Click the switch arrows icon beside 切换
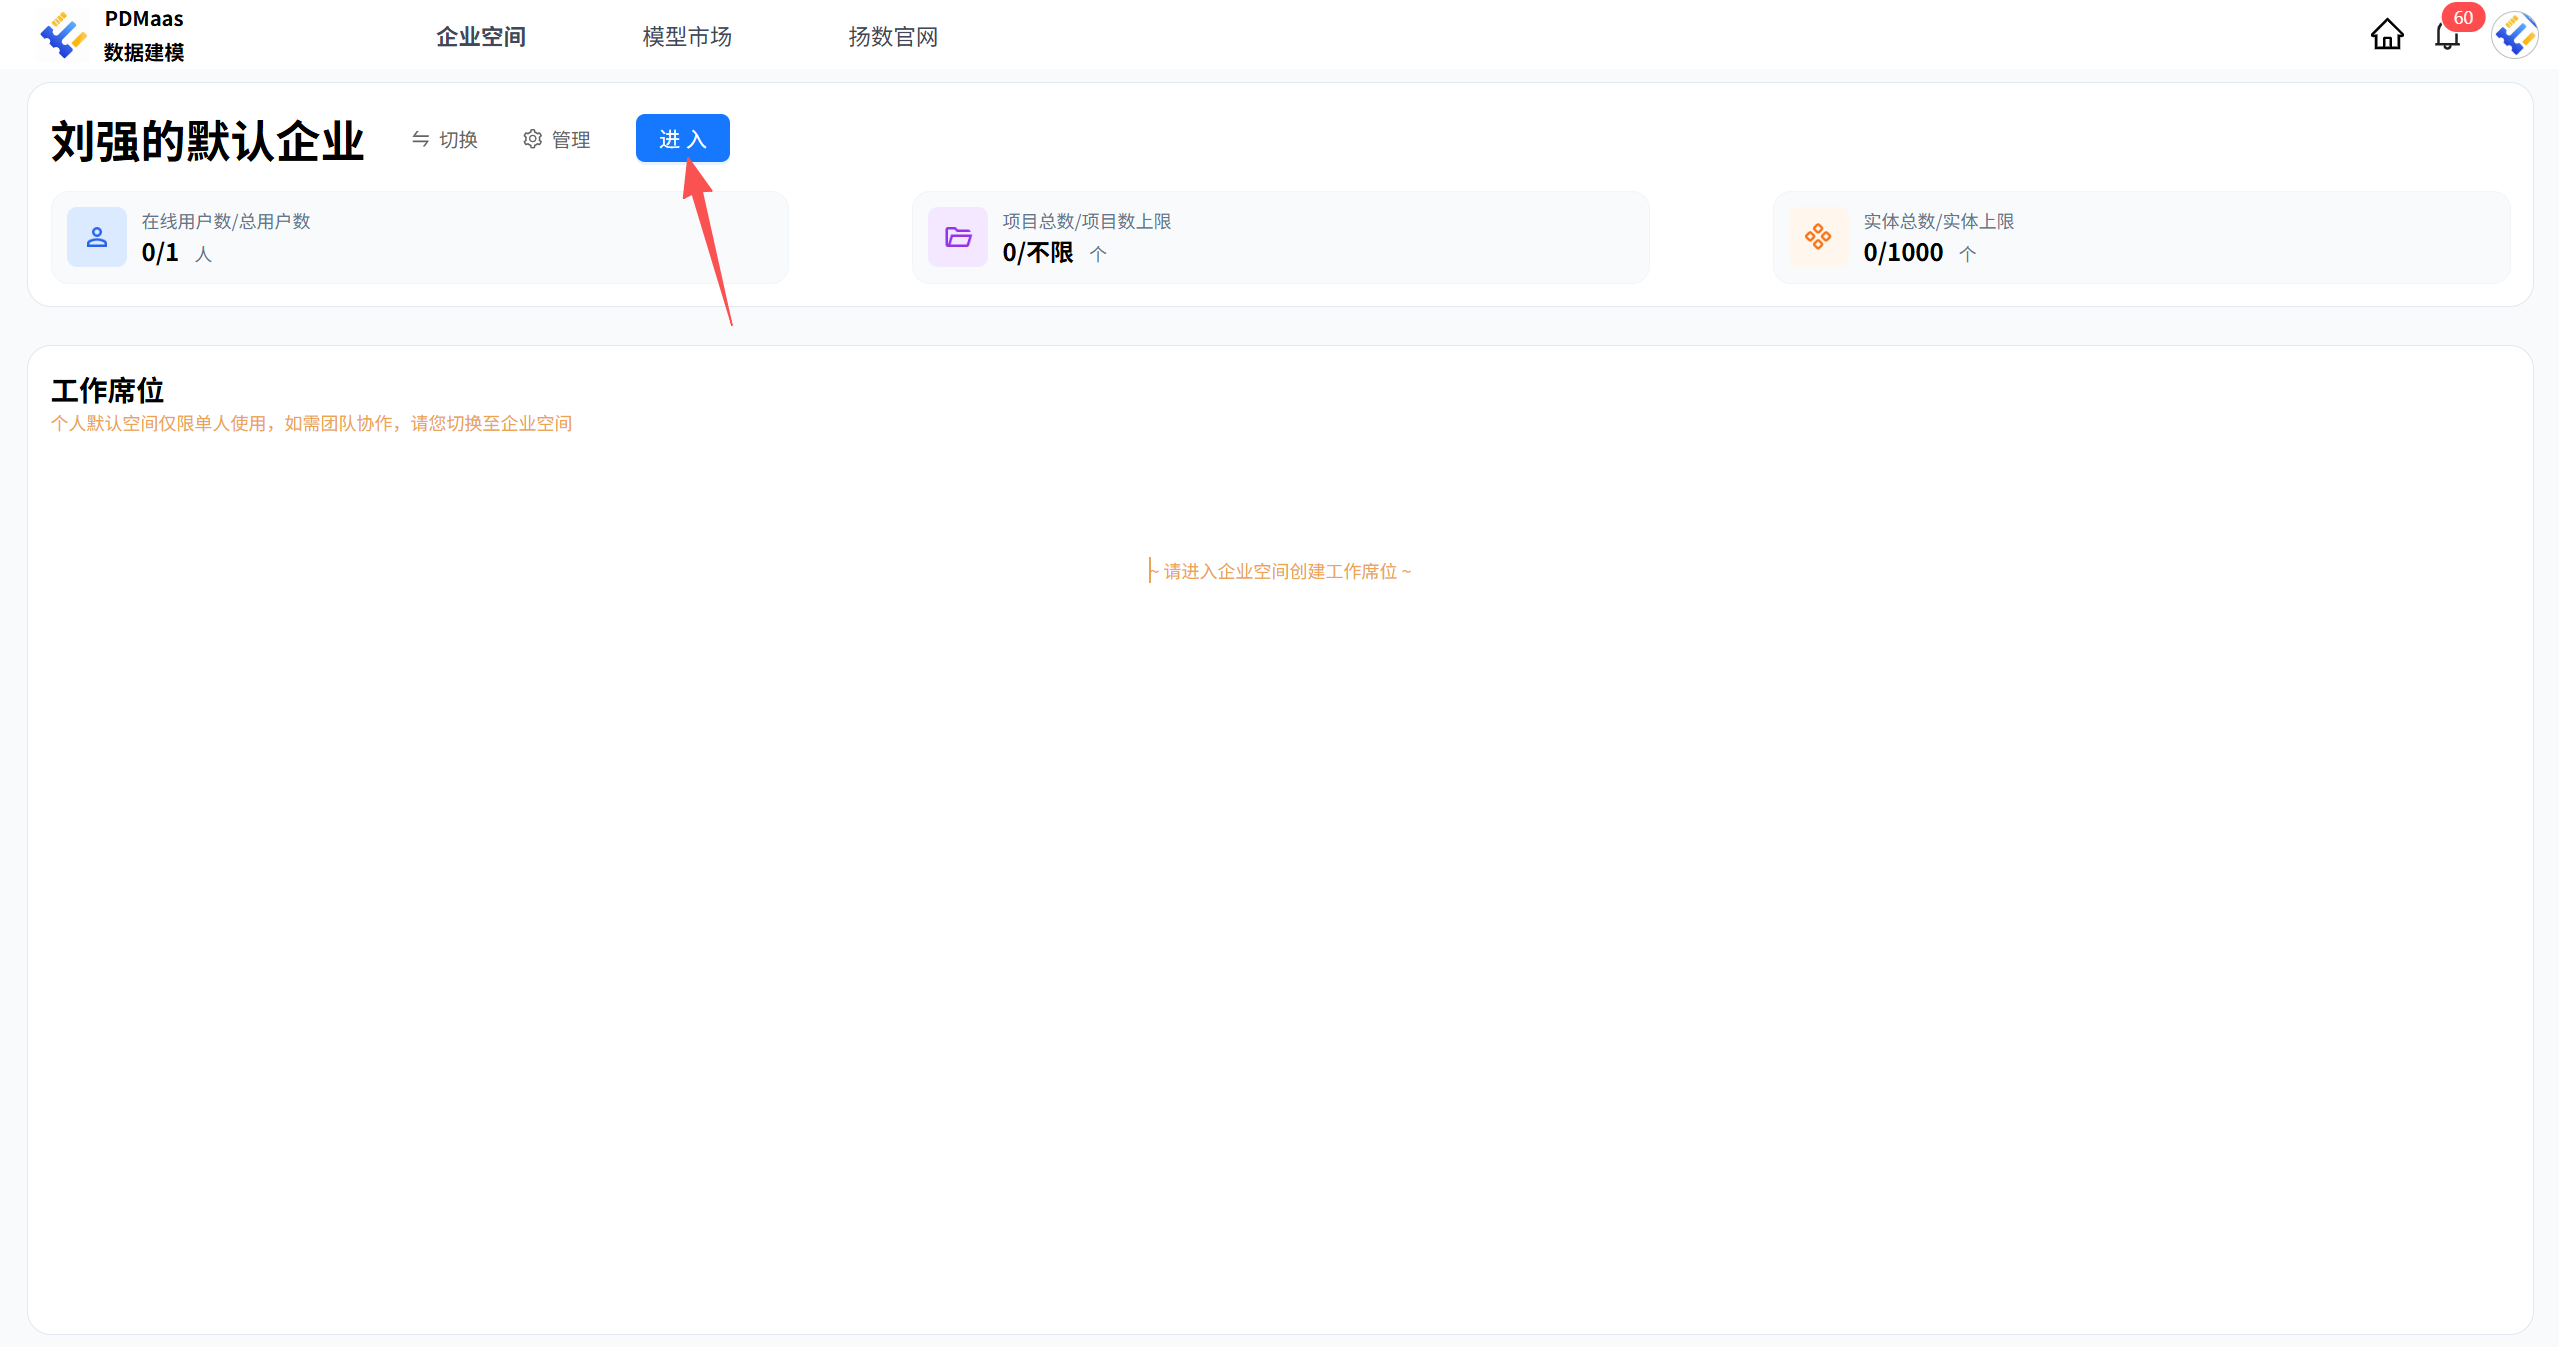This screenshot has height=1347, width=2559. point(420,139)
